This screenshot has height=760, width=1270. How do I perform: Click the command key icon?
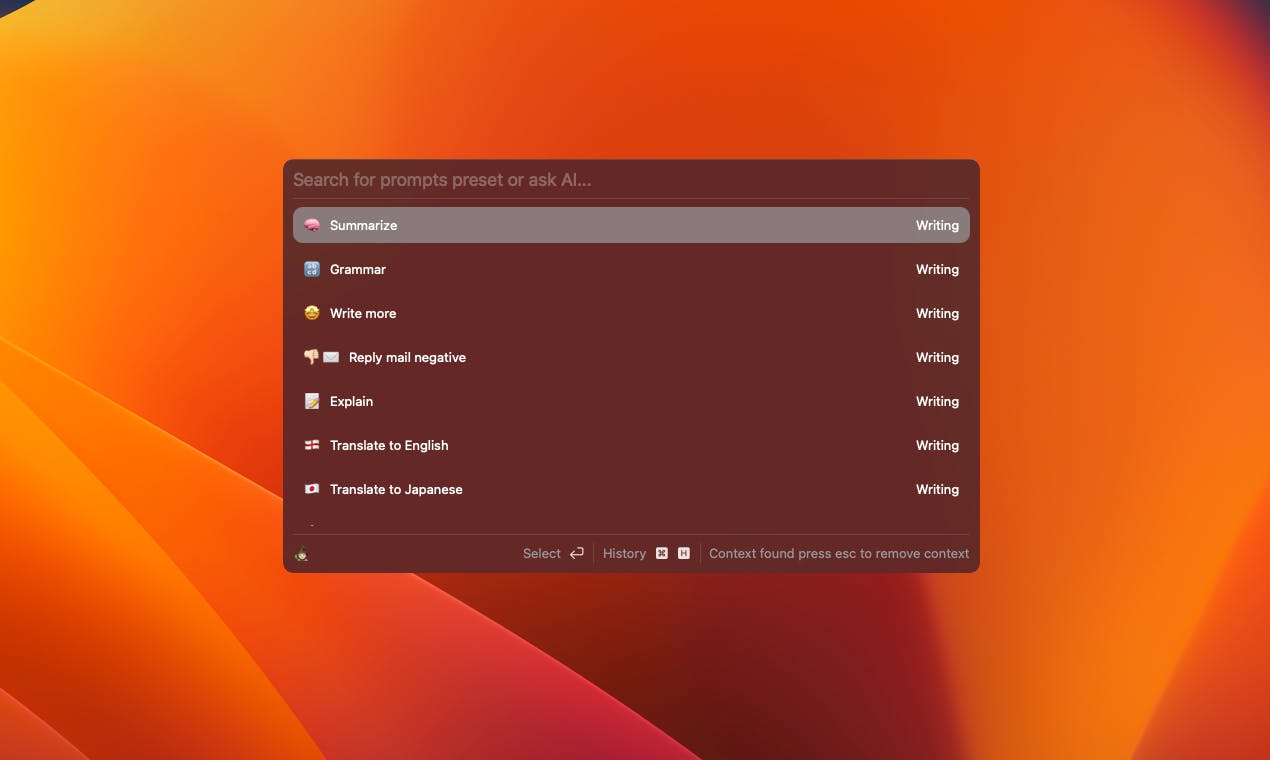[662, 553]
